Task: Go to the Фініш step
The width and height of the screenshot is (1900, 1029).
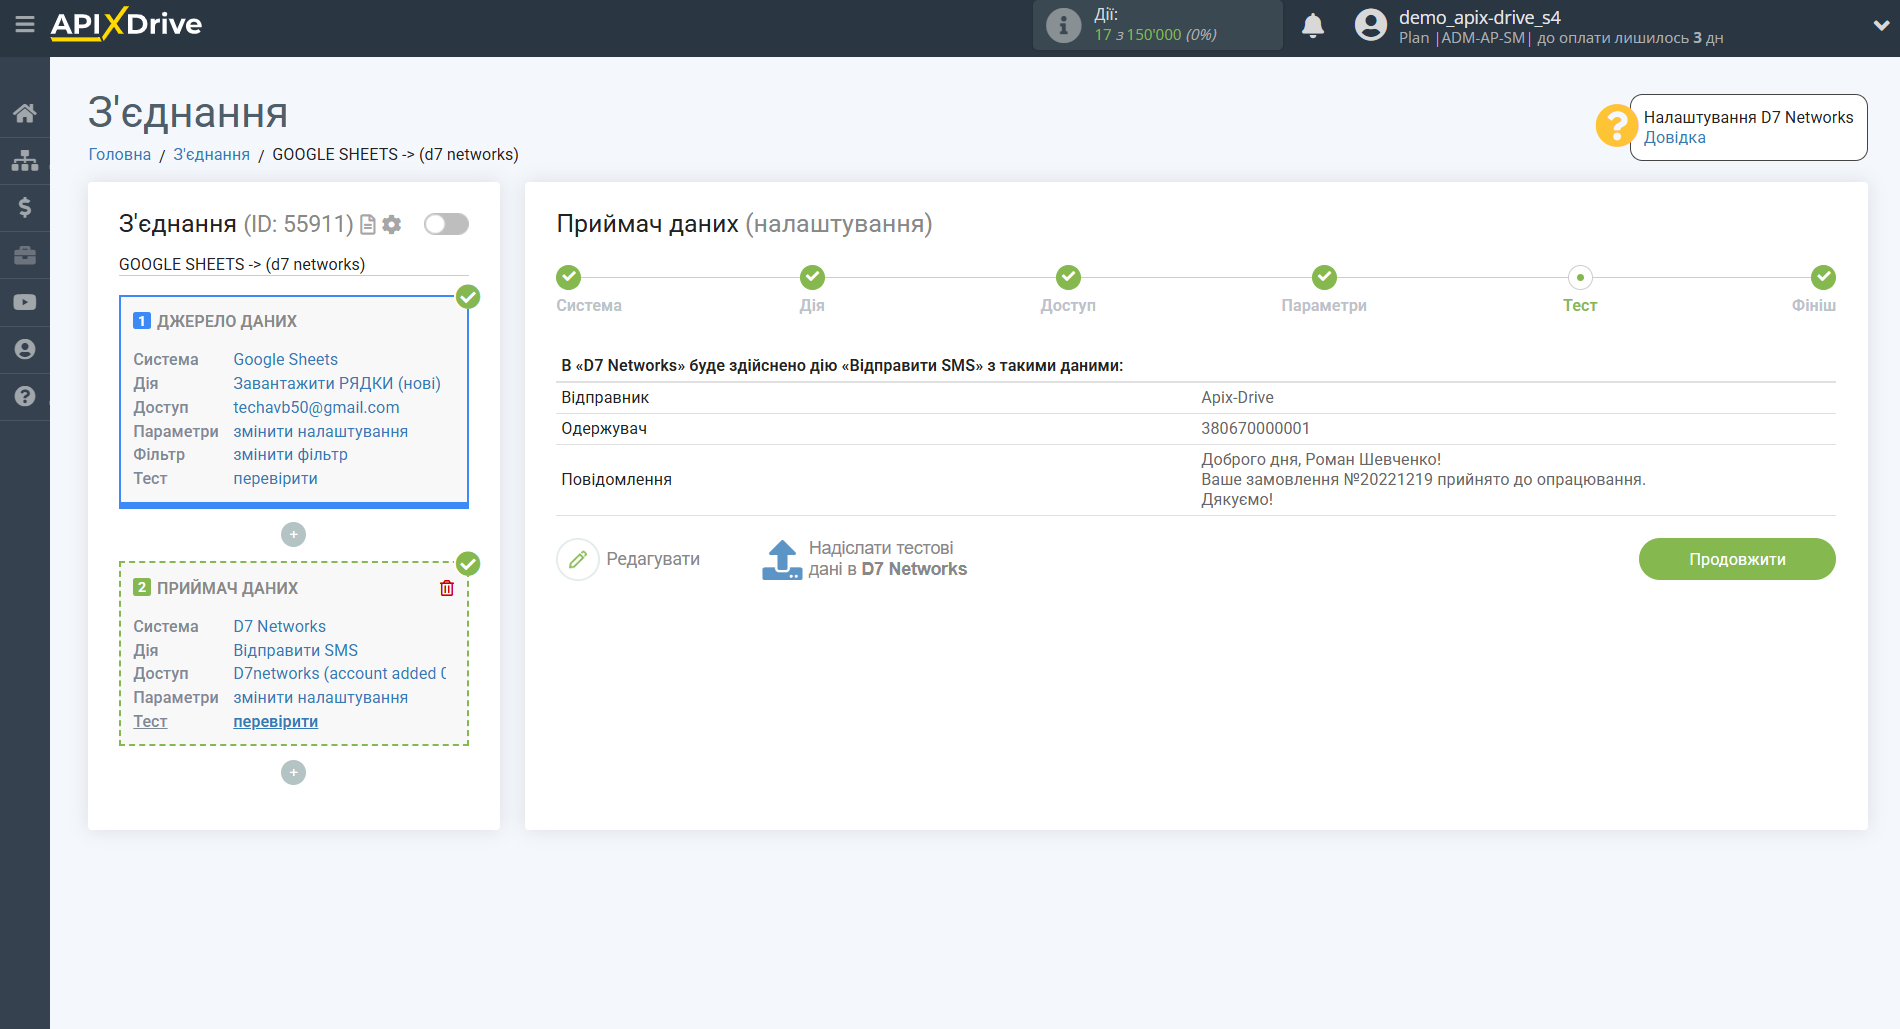Action: [1823, 278]
